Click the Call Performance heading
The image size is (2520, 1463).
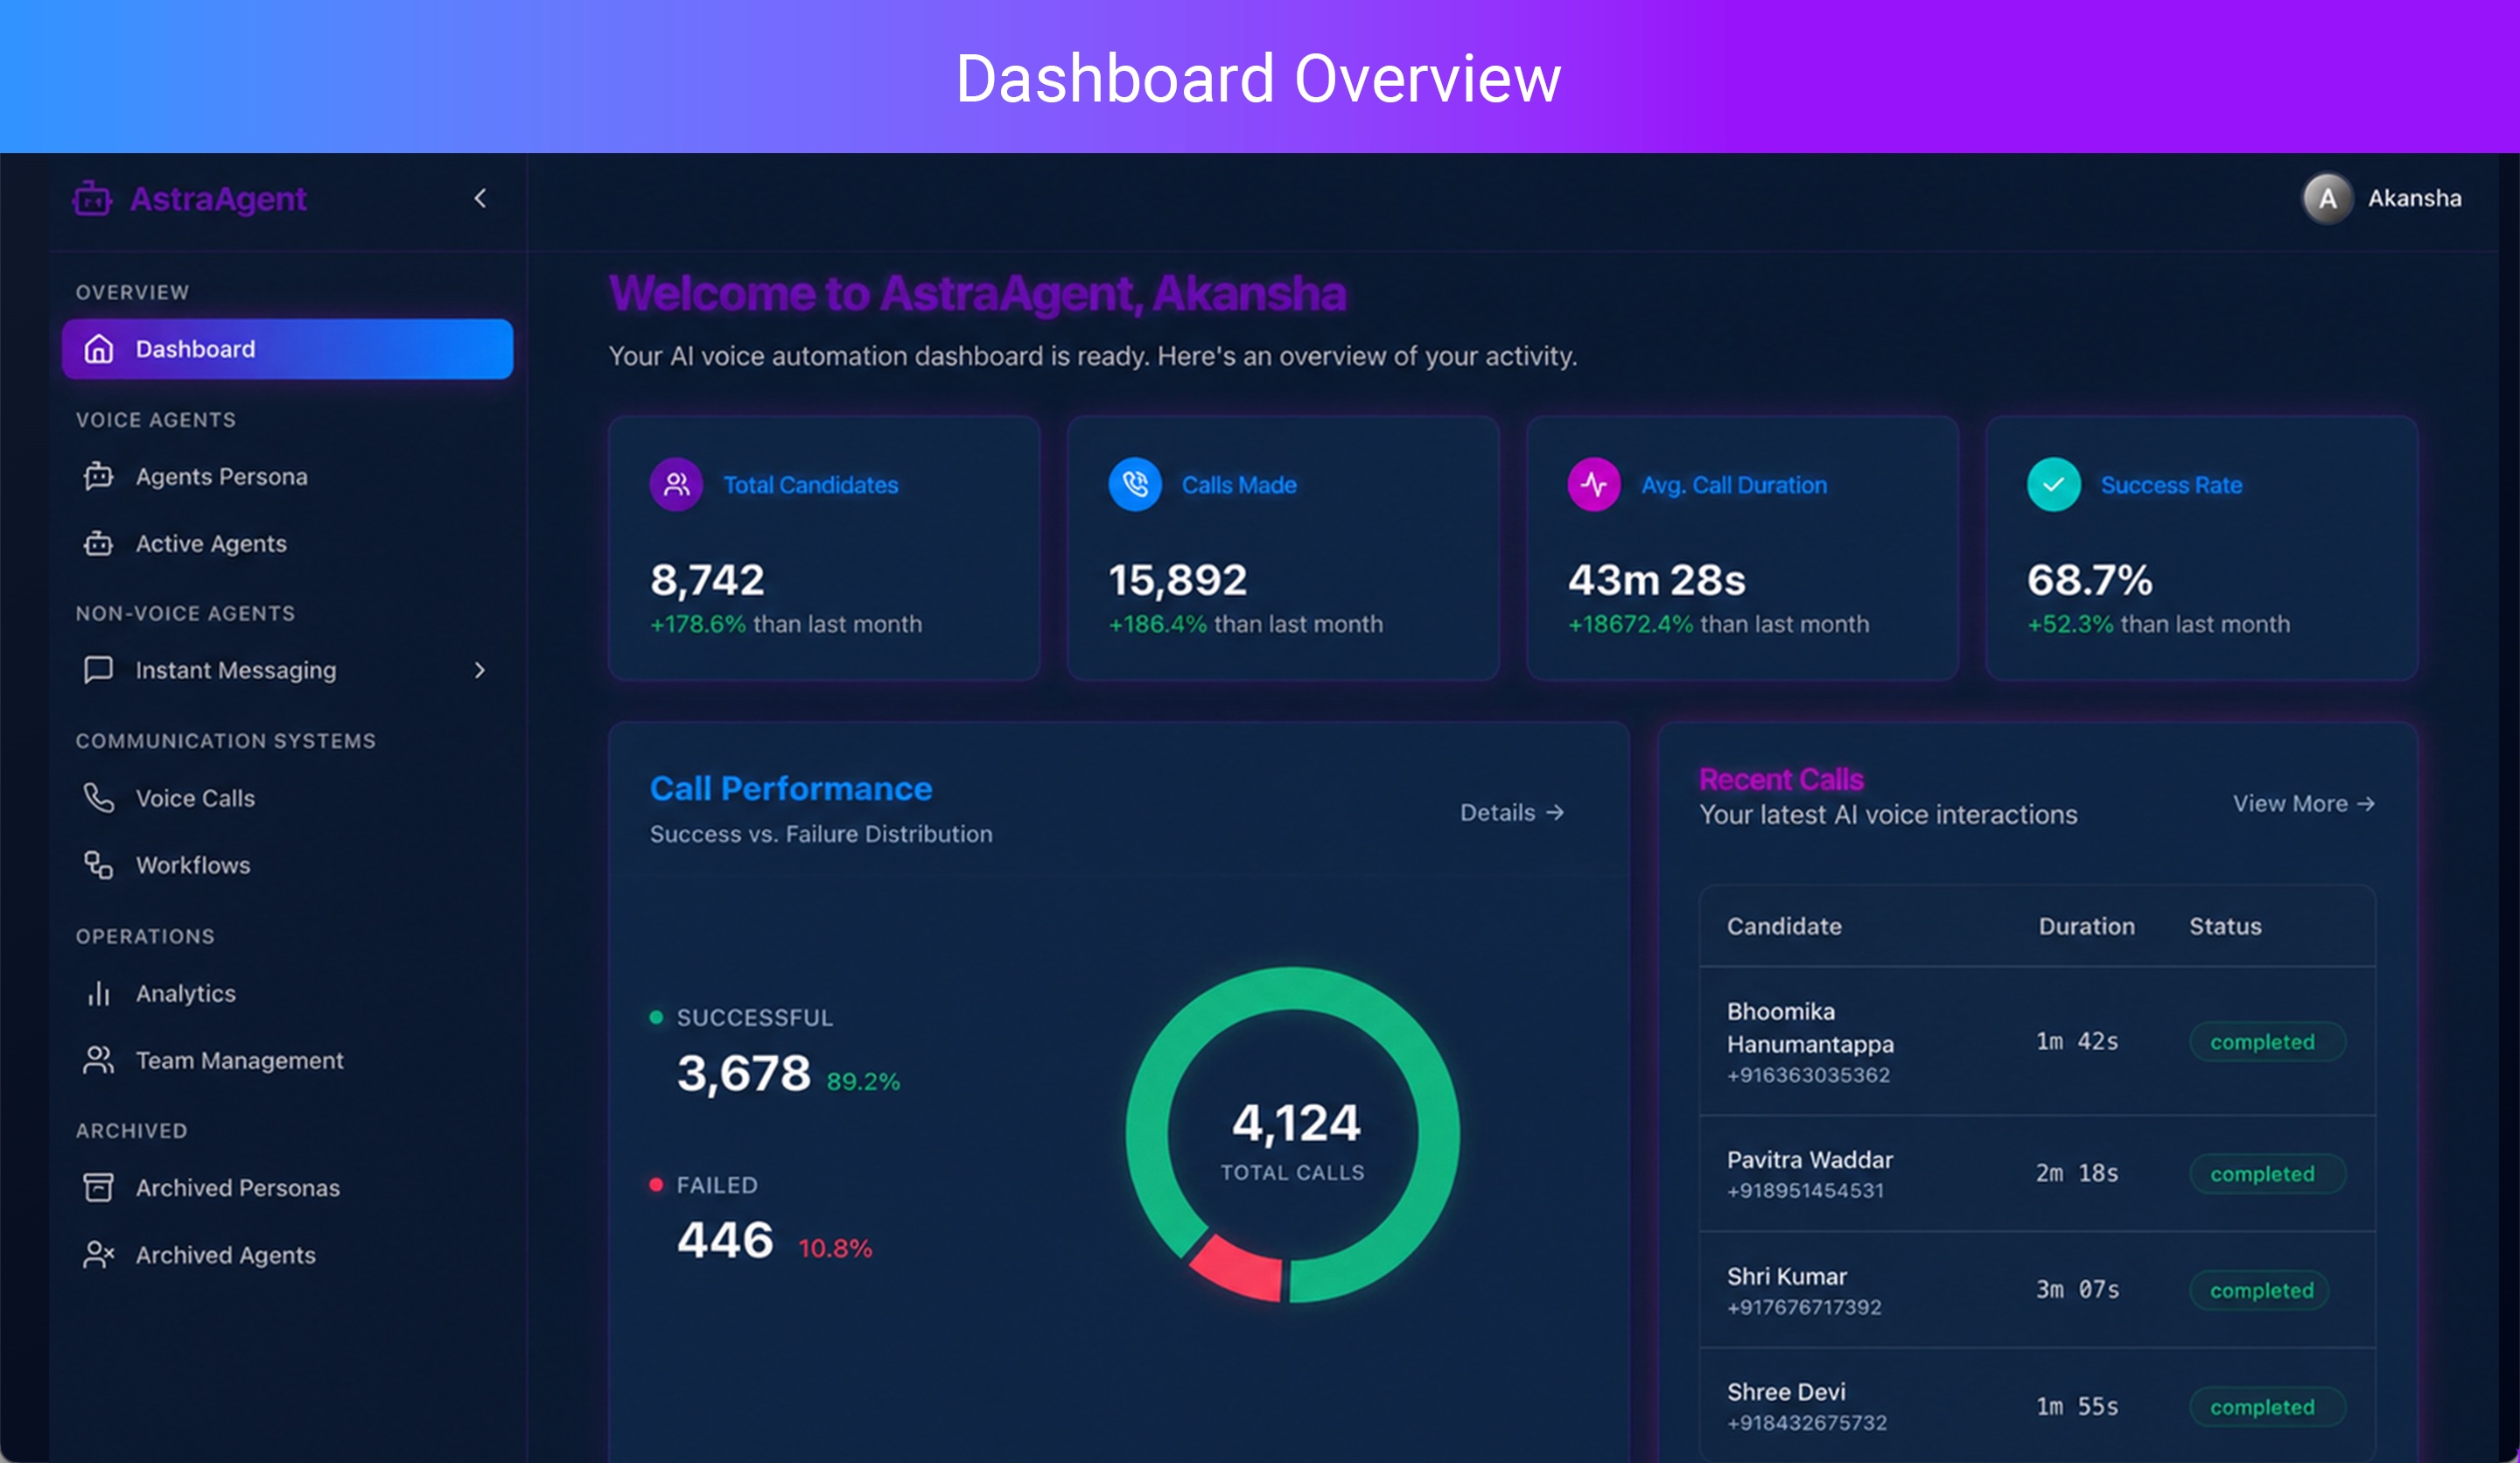pyautogui.click(x=791, y=788)
